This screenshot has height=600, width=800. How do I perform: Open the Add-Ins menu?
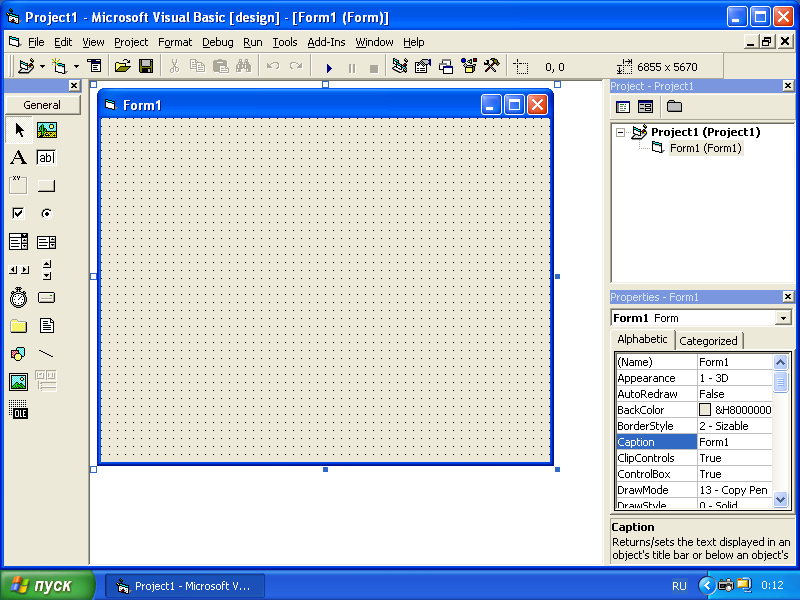click(326, 42)
